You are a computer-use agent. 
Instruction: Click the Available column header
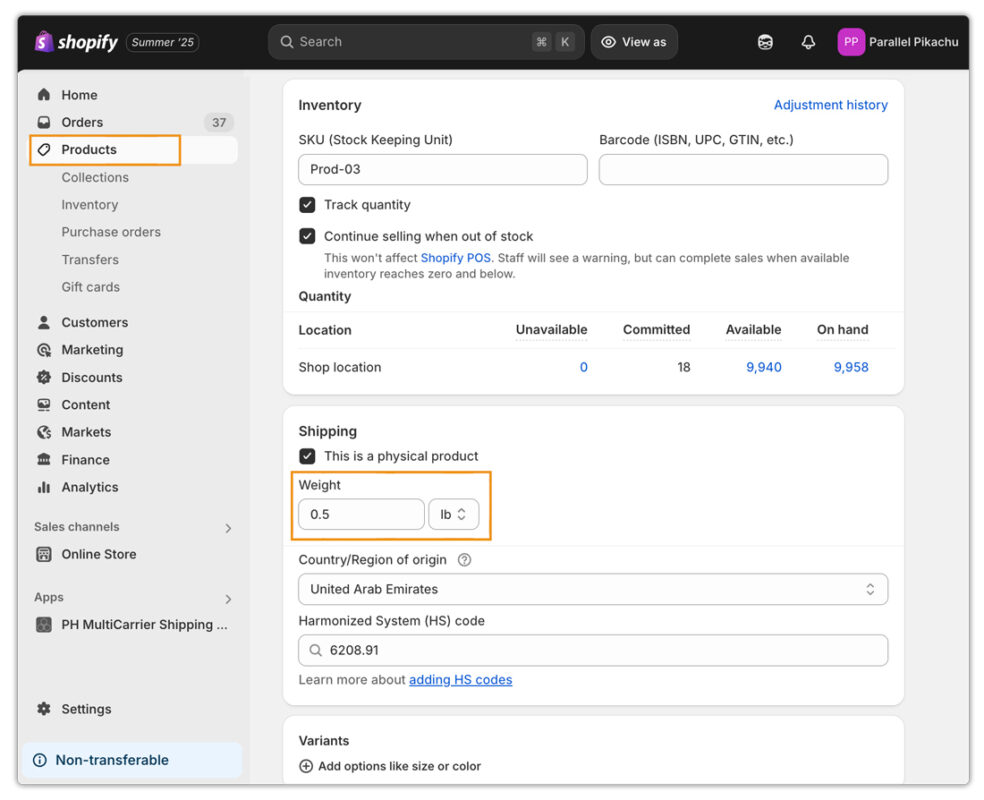tap(753, 329)
